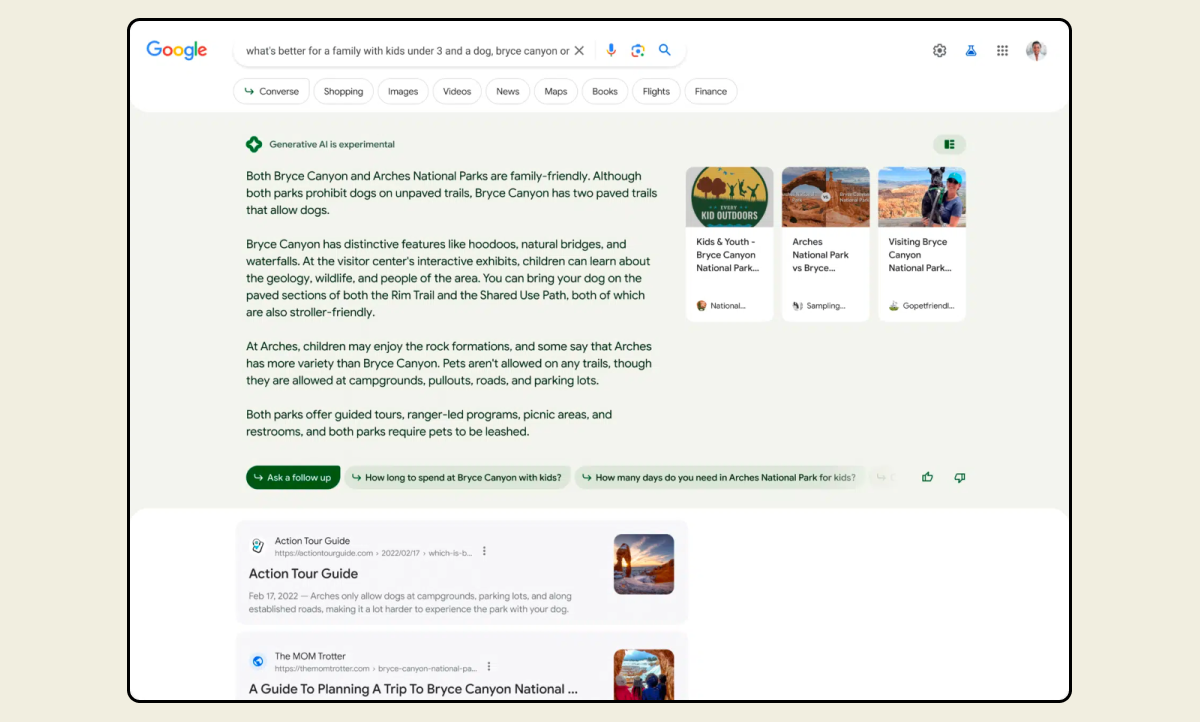Open the Converse mode tab
1200x722 pixels.
tap(271, 91)
